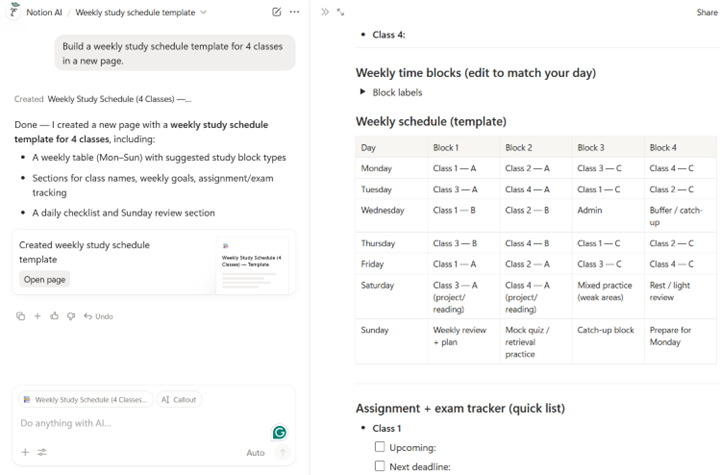Open the chat title dropdown chevron
This screenshot has width=720, height=475.
204,12
